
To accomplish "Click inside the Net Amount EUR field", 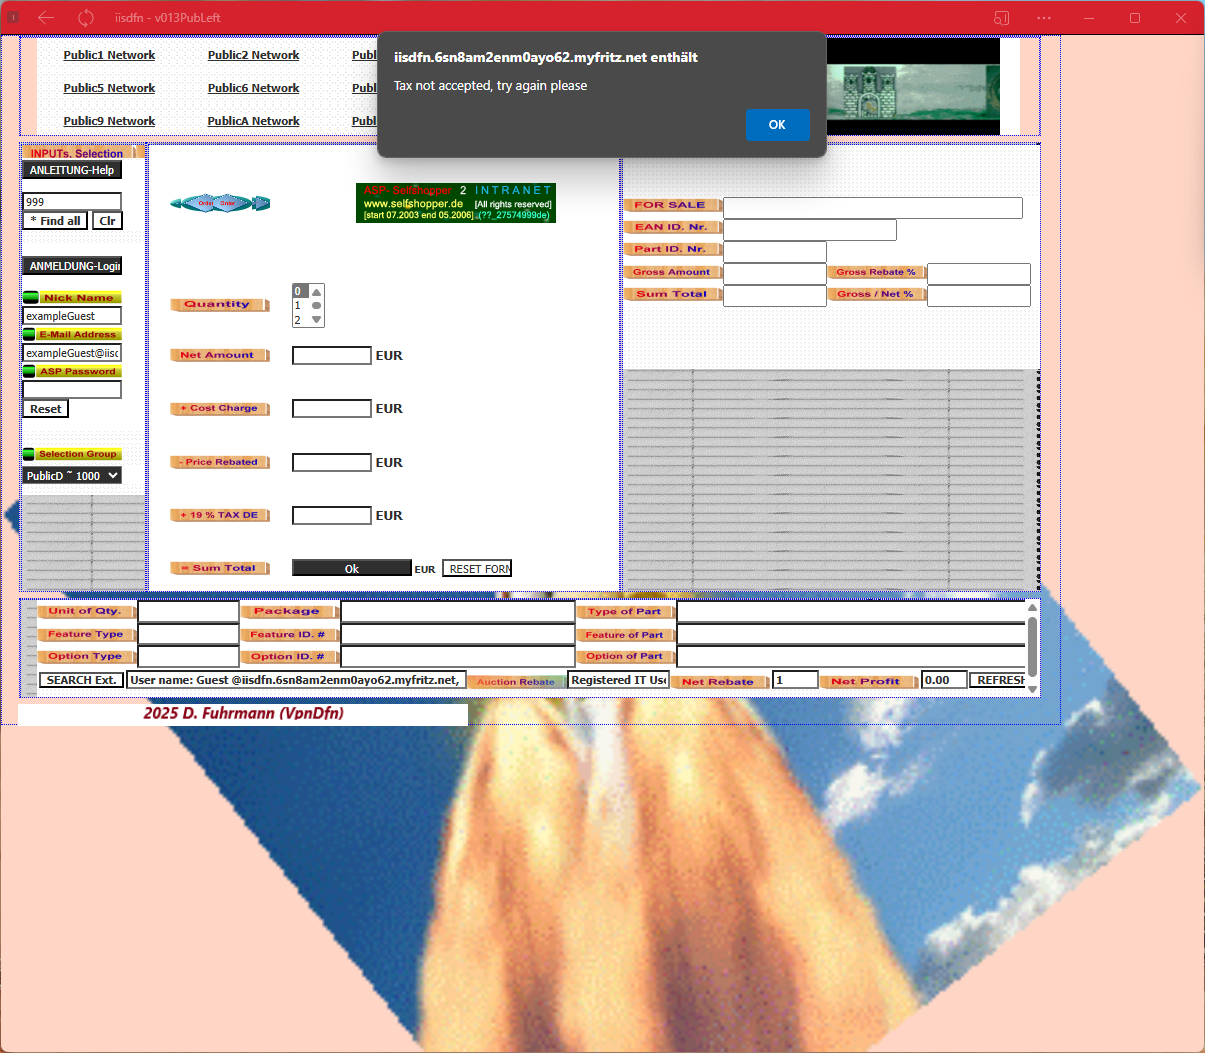I will pyautogui.click(x=331, y=355).
